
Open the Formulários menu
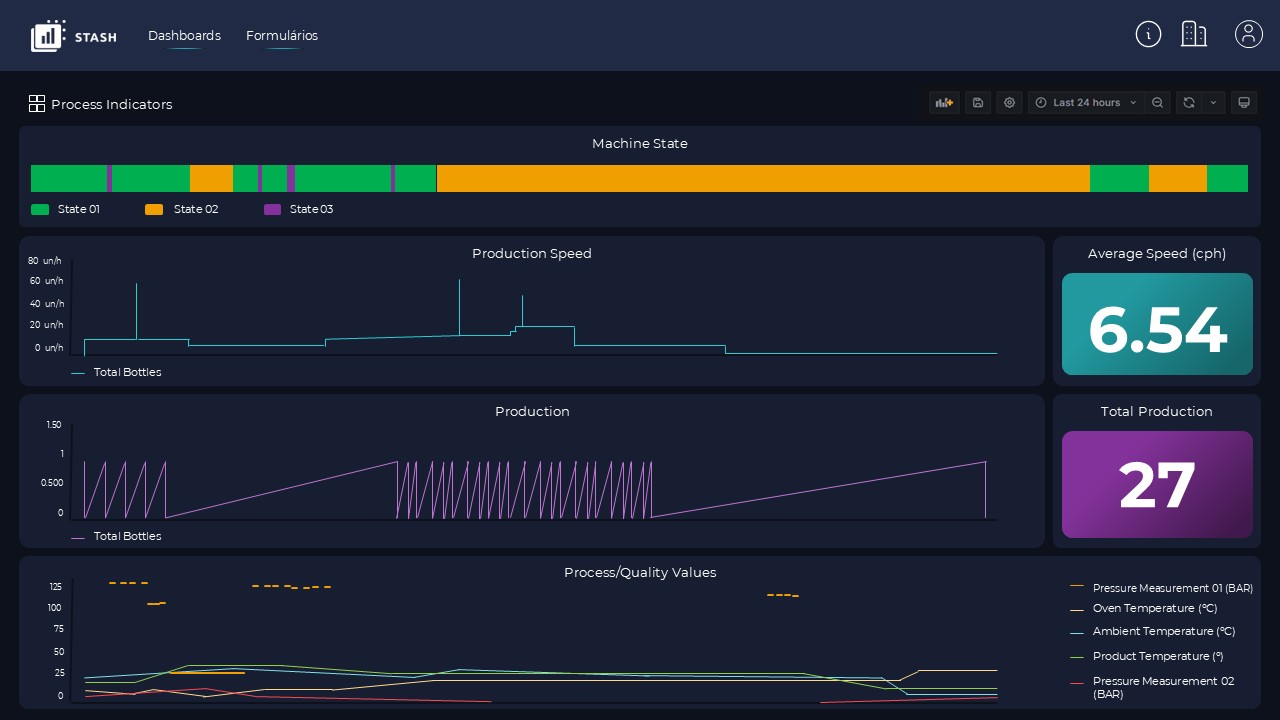click(282, 35)
